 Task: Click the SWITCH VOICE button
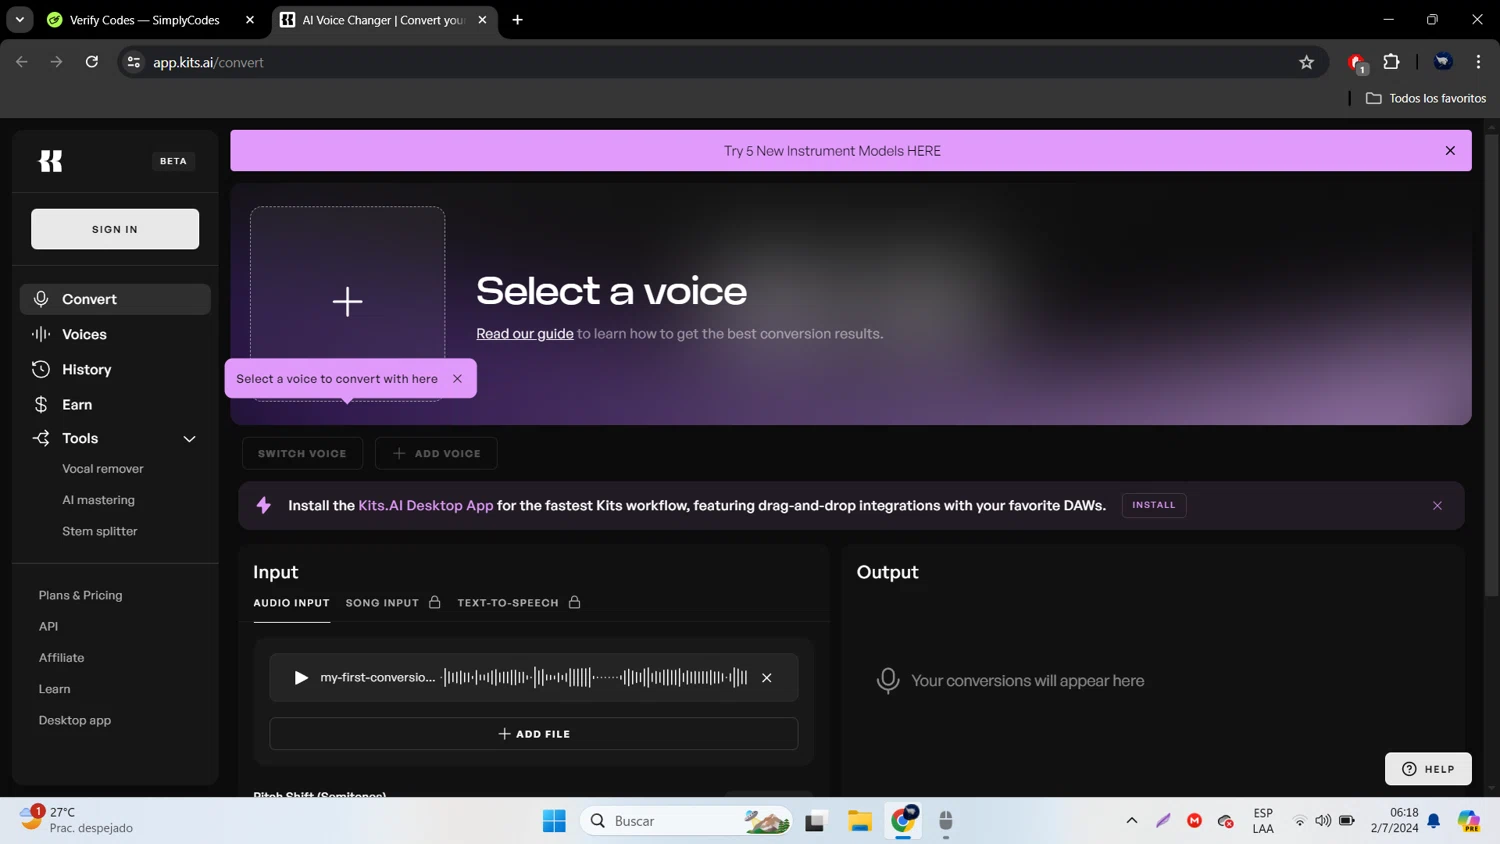[x=302, y=453]
